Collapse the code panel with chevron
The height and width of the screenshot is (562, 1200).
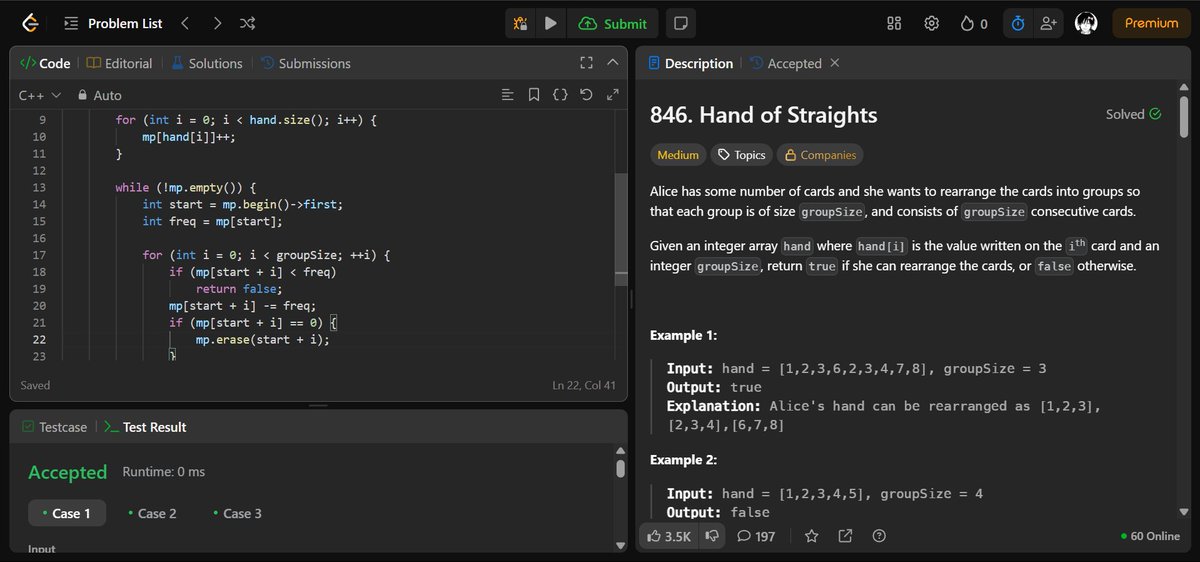[x=613, y=63]
